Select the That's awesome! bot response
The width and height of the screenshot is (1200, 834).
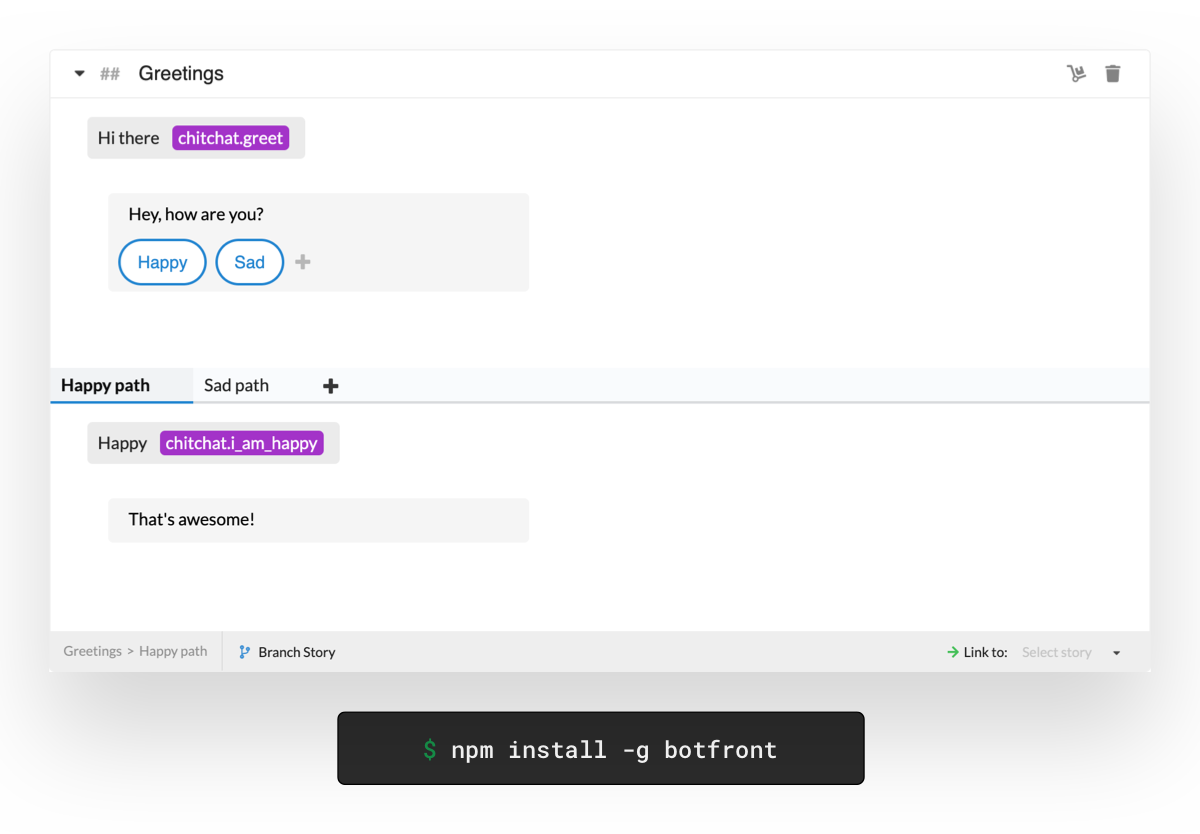(192, 519)
